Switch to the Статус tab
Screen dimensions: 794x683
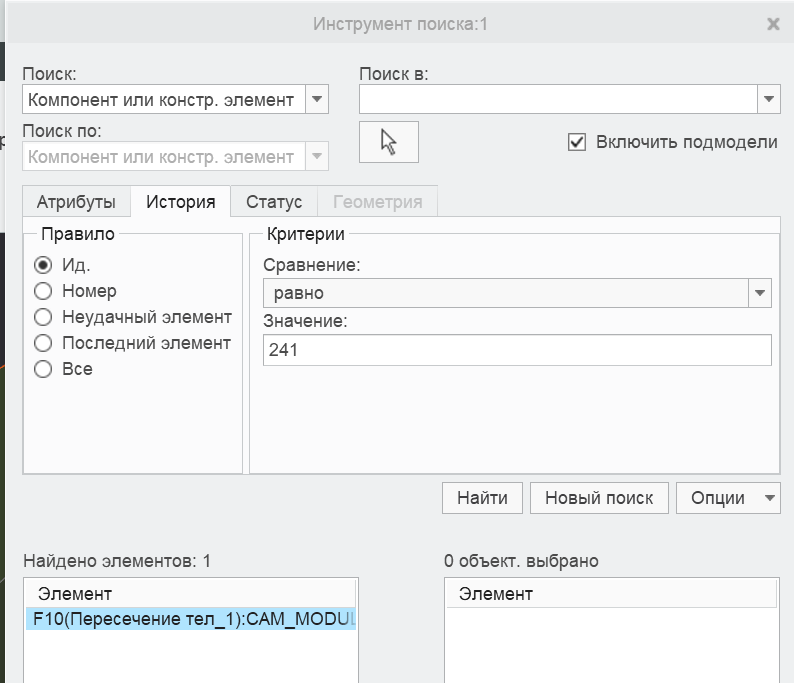[274, 202]
